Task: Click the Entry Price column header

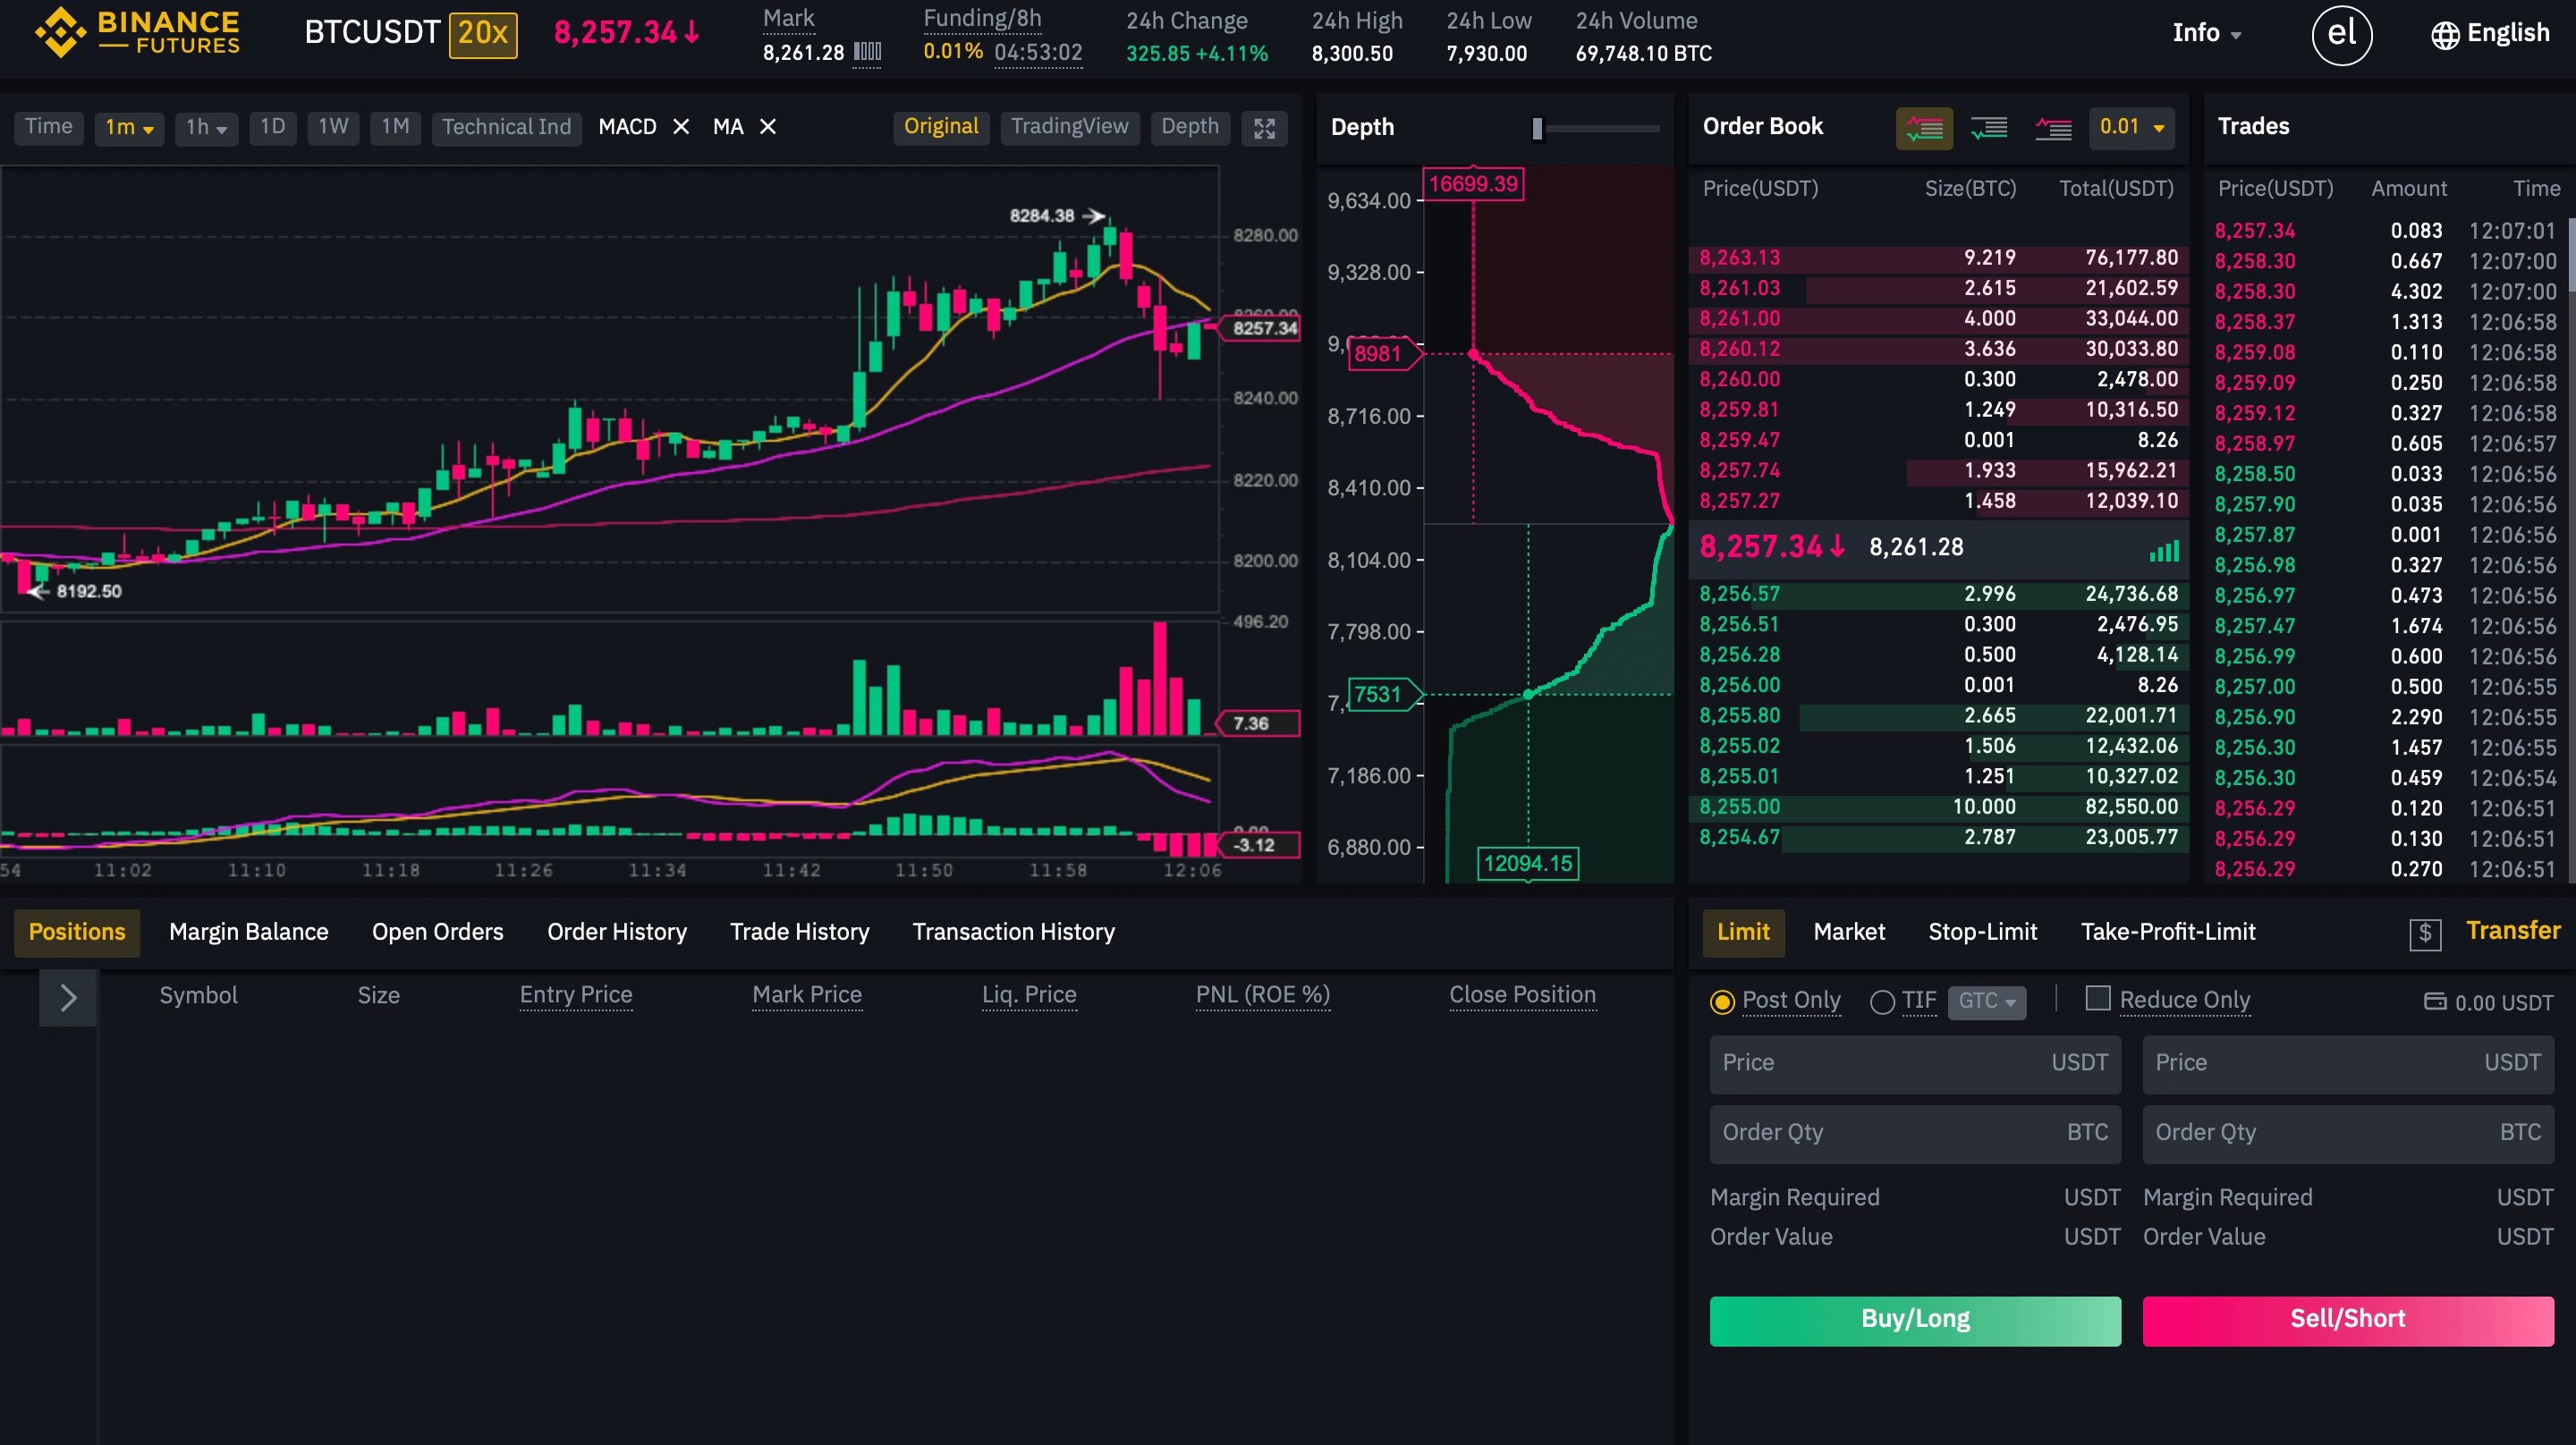Action: point(575,995)
